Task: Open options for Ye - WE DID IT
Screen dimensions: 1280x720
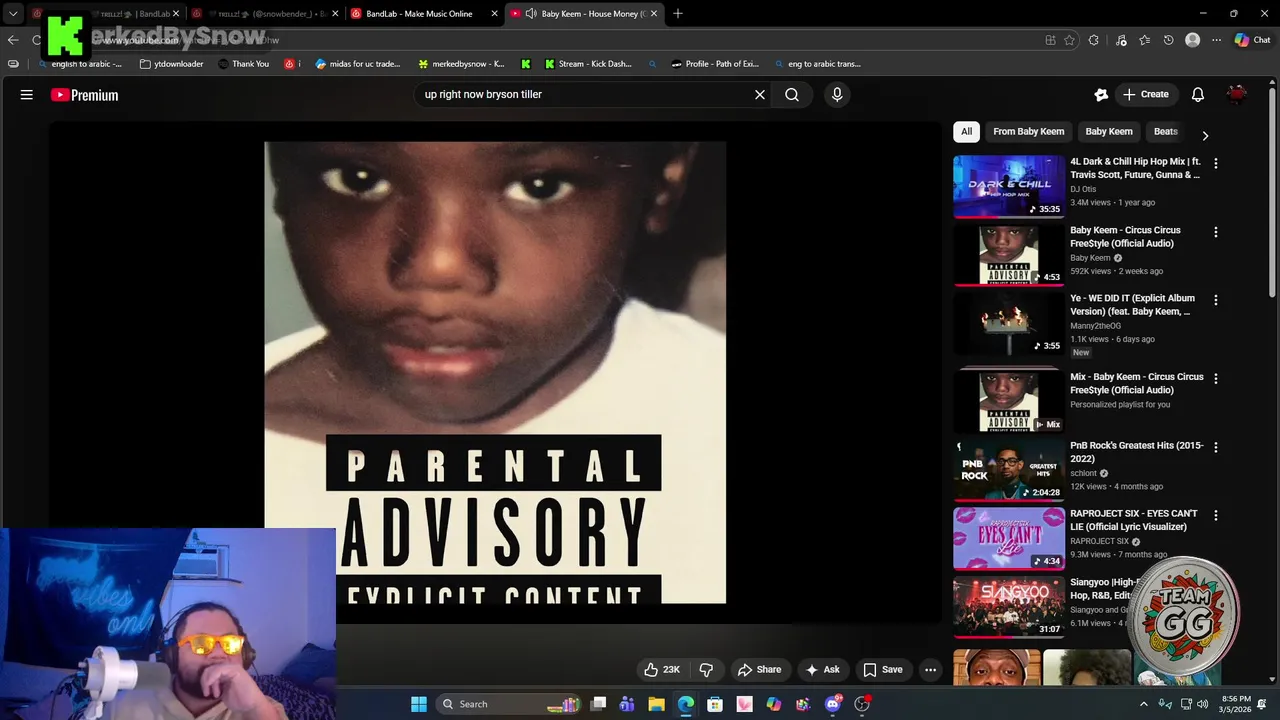Action: pyautogui.click(x=1216, y=300)
